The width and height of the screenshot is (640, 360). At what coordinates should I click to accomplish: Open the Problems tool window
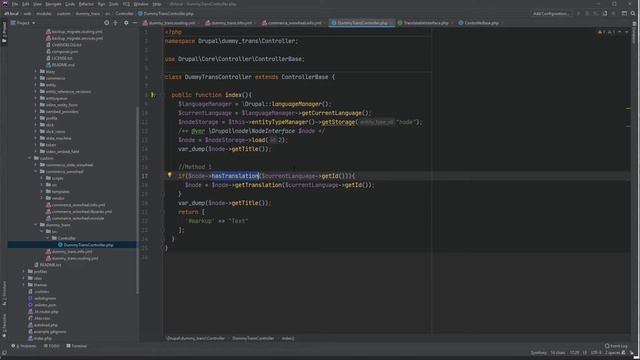[24, 346]
